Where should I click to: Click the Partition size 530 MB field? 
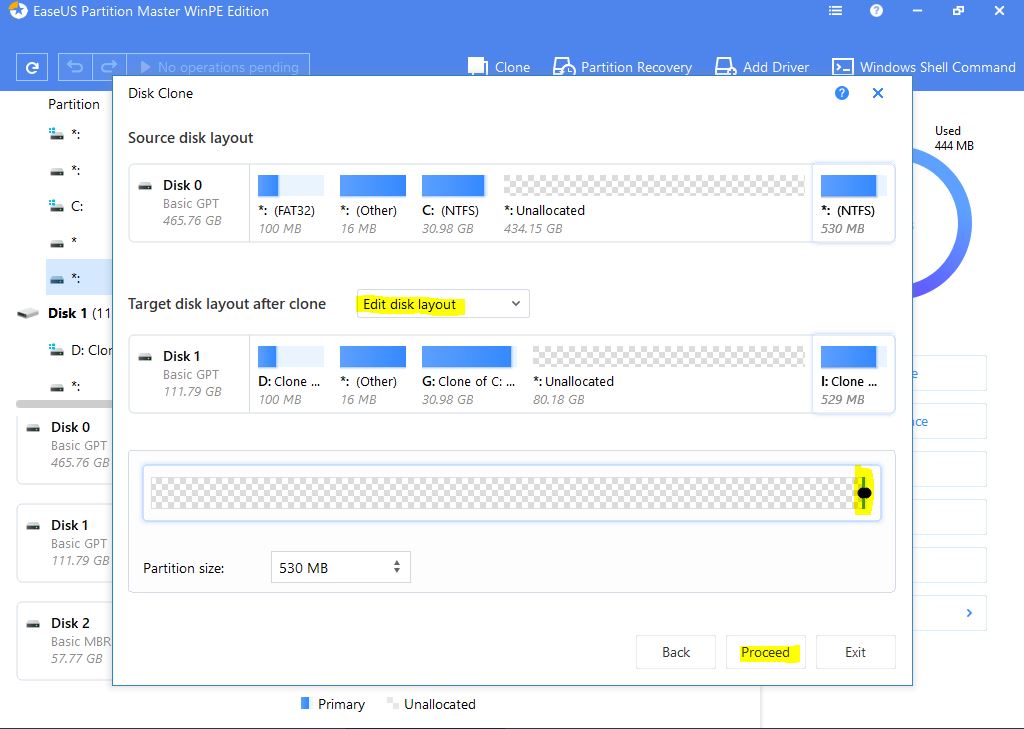[x=328, y=567]
